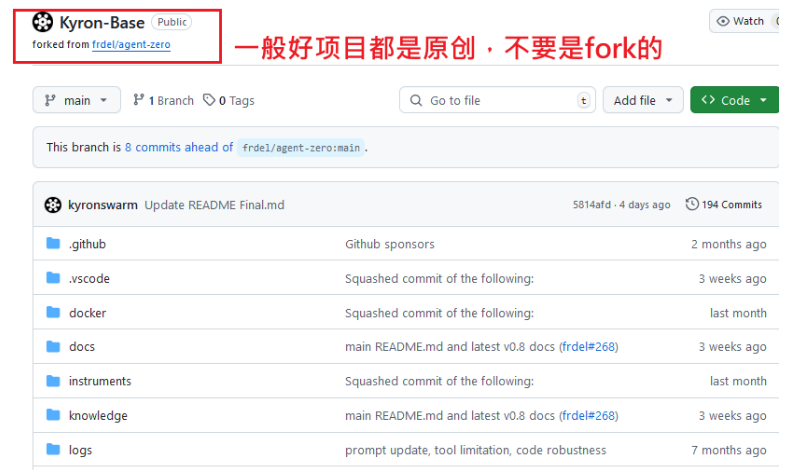Click the kyronswarm commit author avatar

[x=53, y=205]
